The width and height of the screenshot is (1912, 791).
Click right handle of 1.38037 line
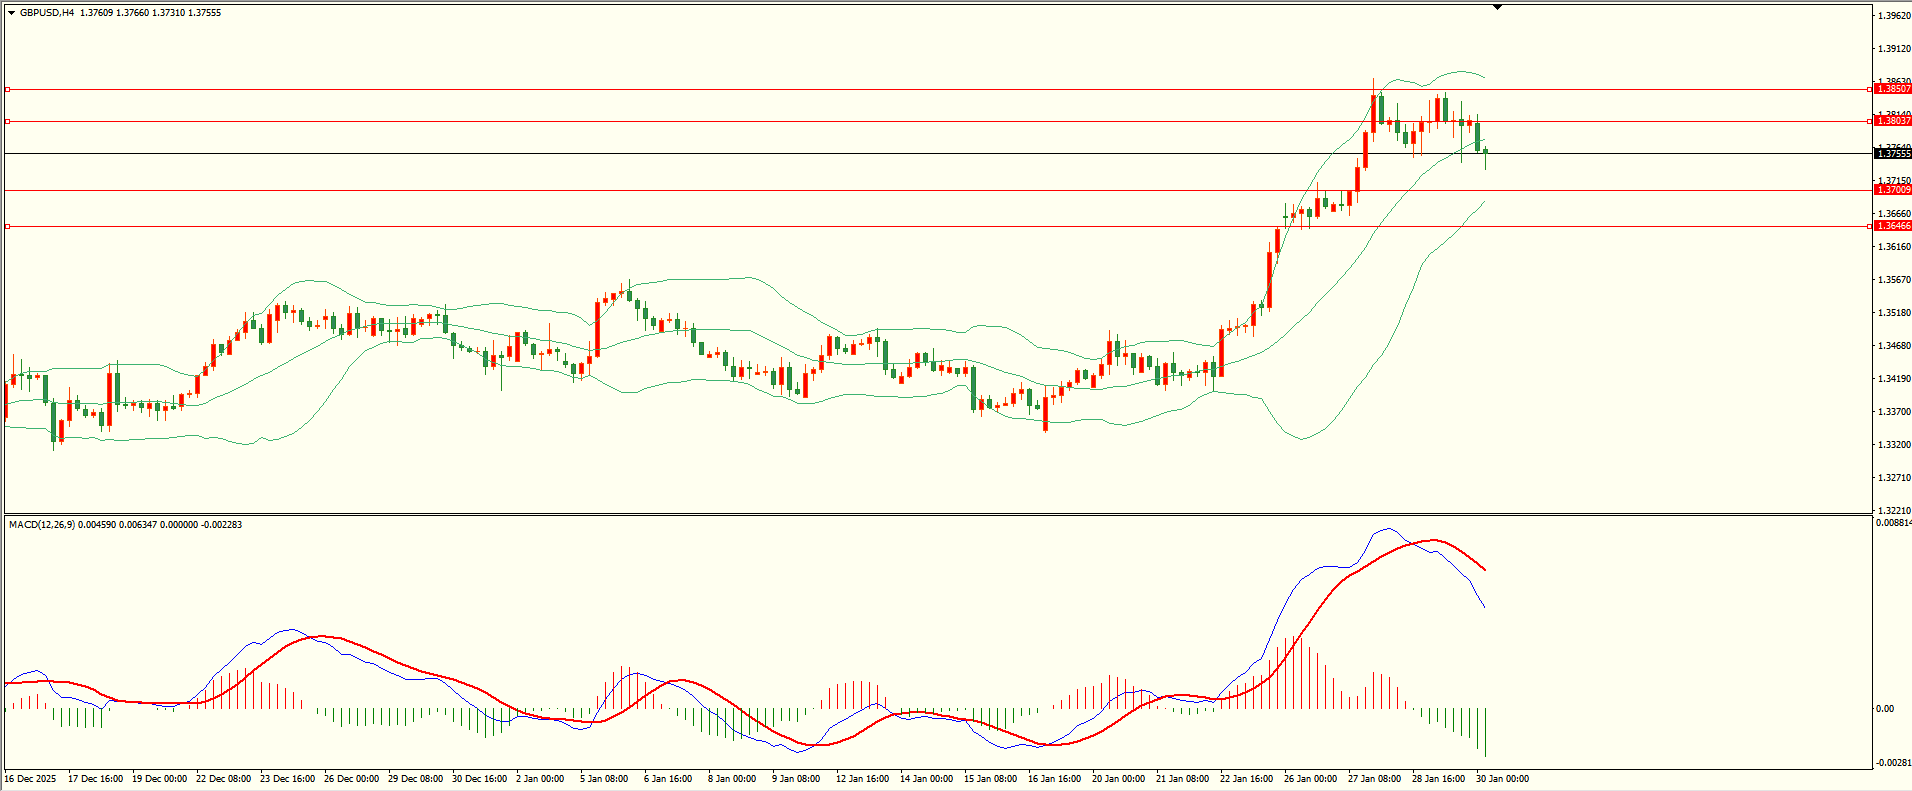pyautogui.click(x=1870, y=121)
